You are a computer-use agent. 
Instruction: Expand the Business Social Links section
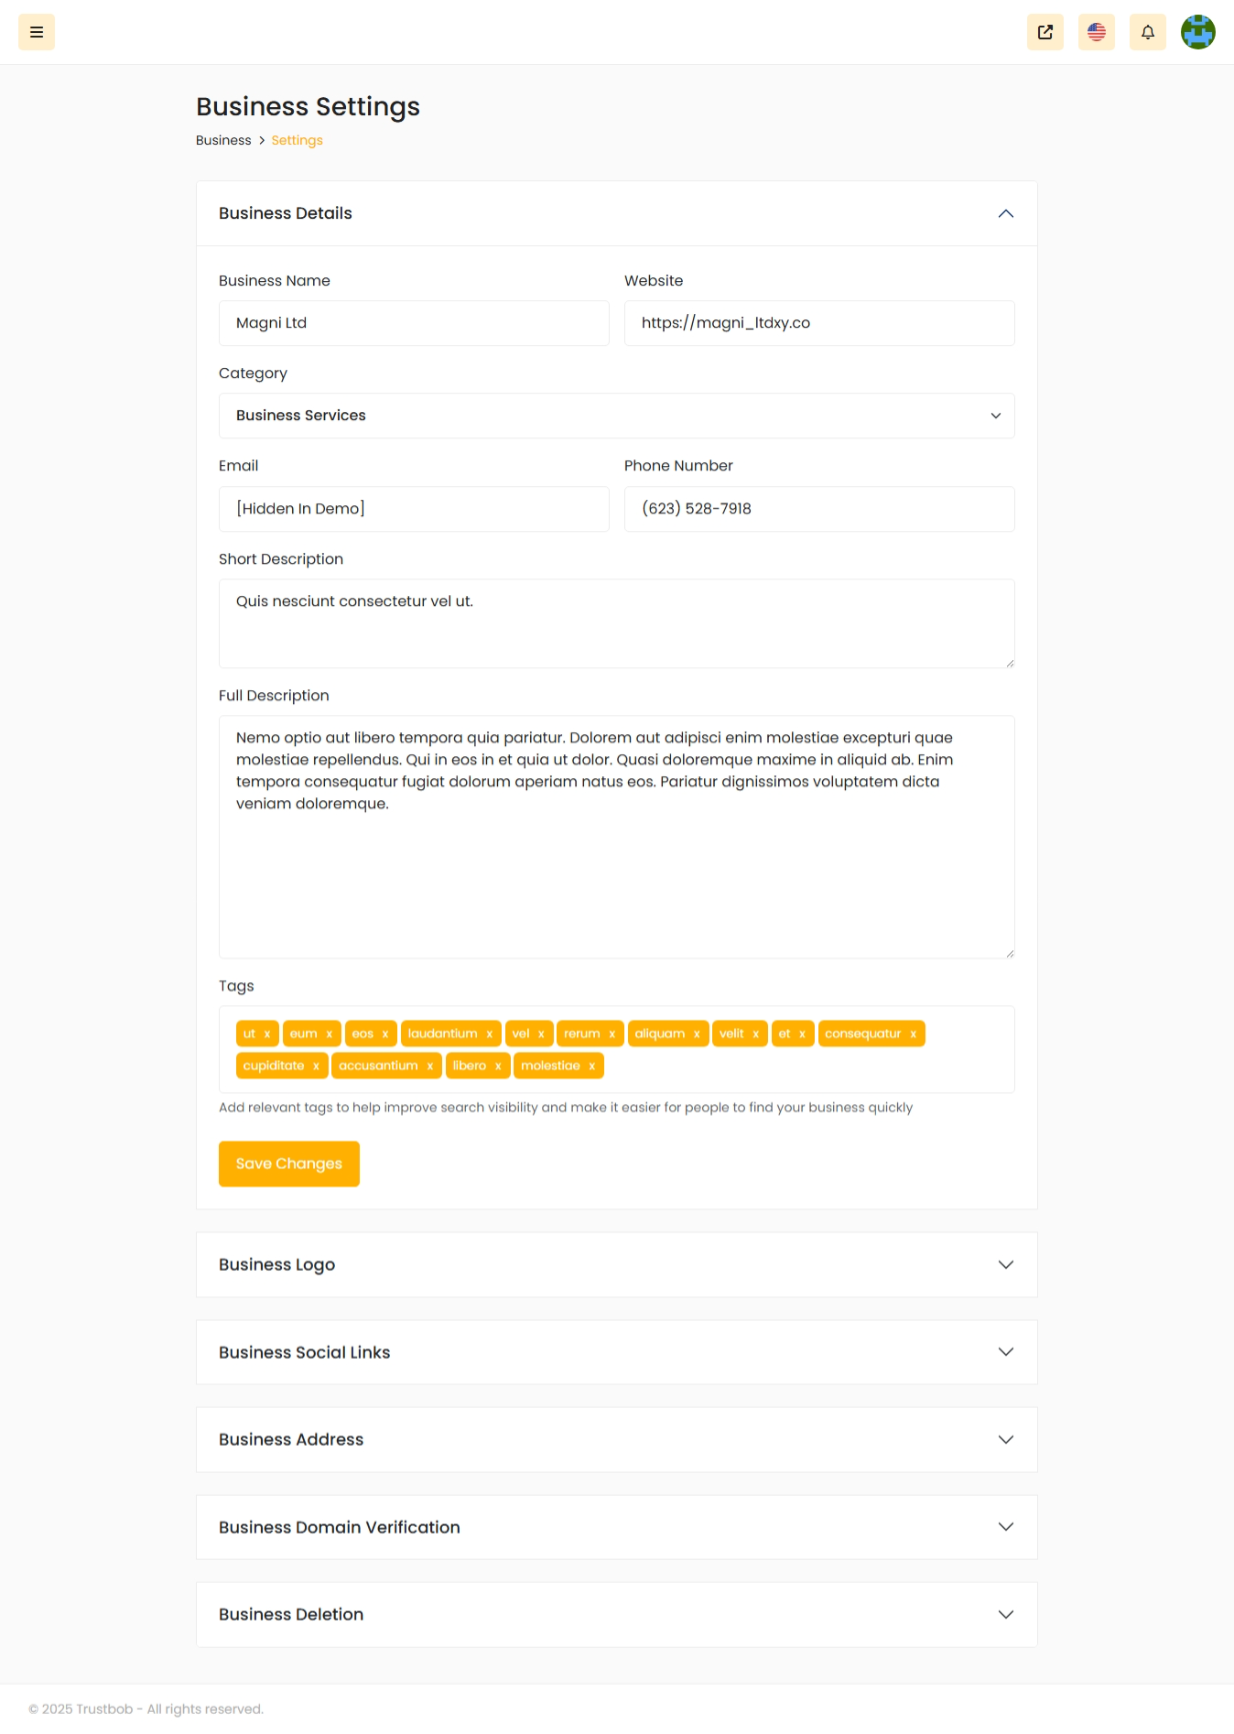(616, 1352)
